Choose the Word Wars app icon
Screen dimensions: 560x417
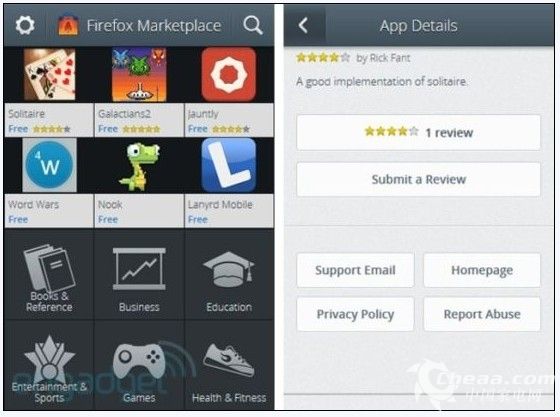point(49,165)
